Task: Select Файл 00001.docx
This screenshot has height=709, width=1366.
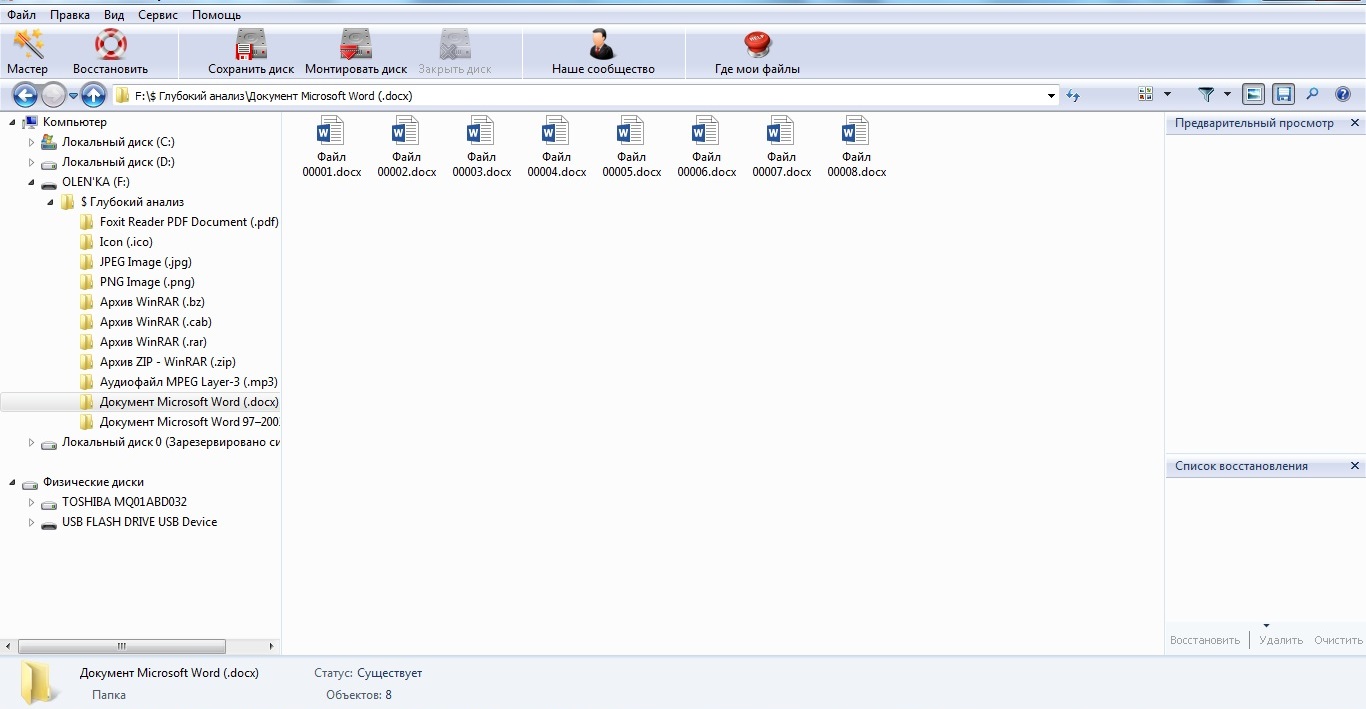Action: (332, 147)
